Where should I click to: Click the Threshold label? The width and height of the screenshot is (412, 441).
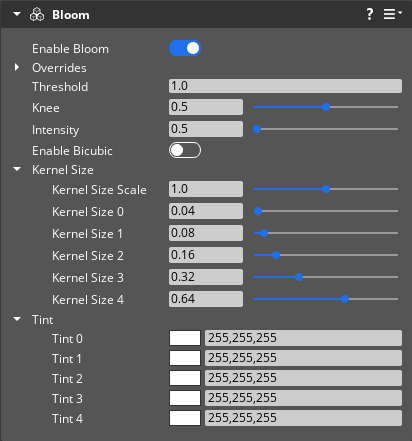click(x=60, y=87)
